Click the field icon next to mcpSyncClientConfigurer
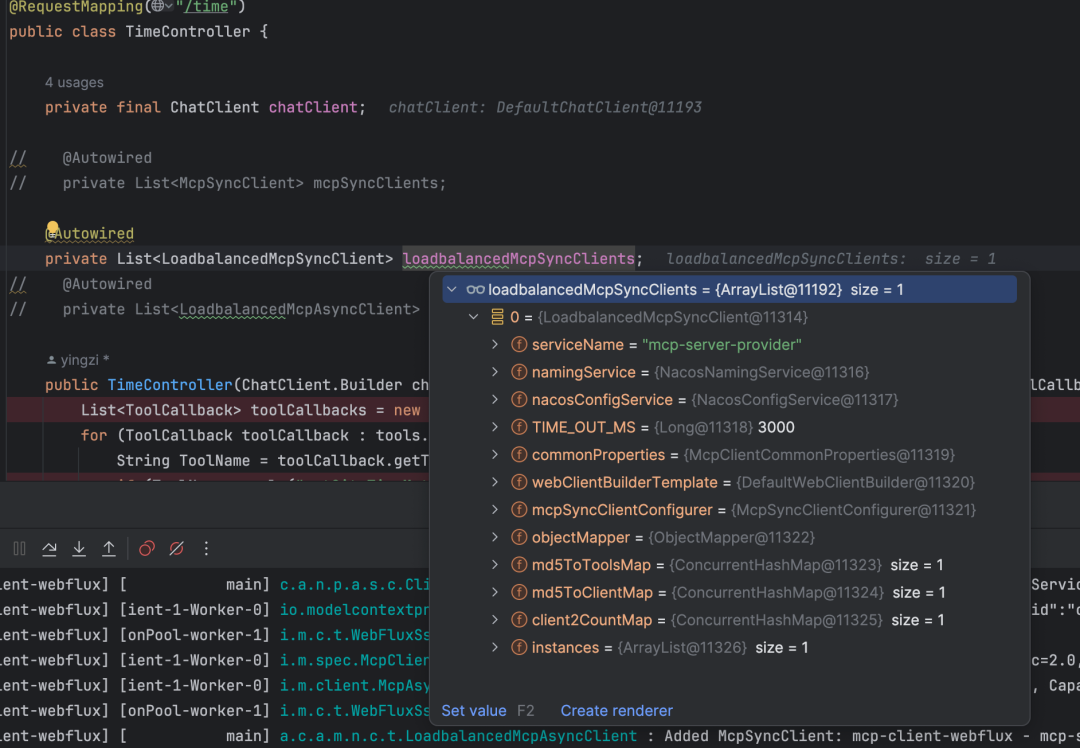The height and width of the screenshot is (748, 1080). point(519,510)
